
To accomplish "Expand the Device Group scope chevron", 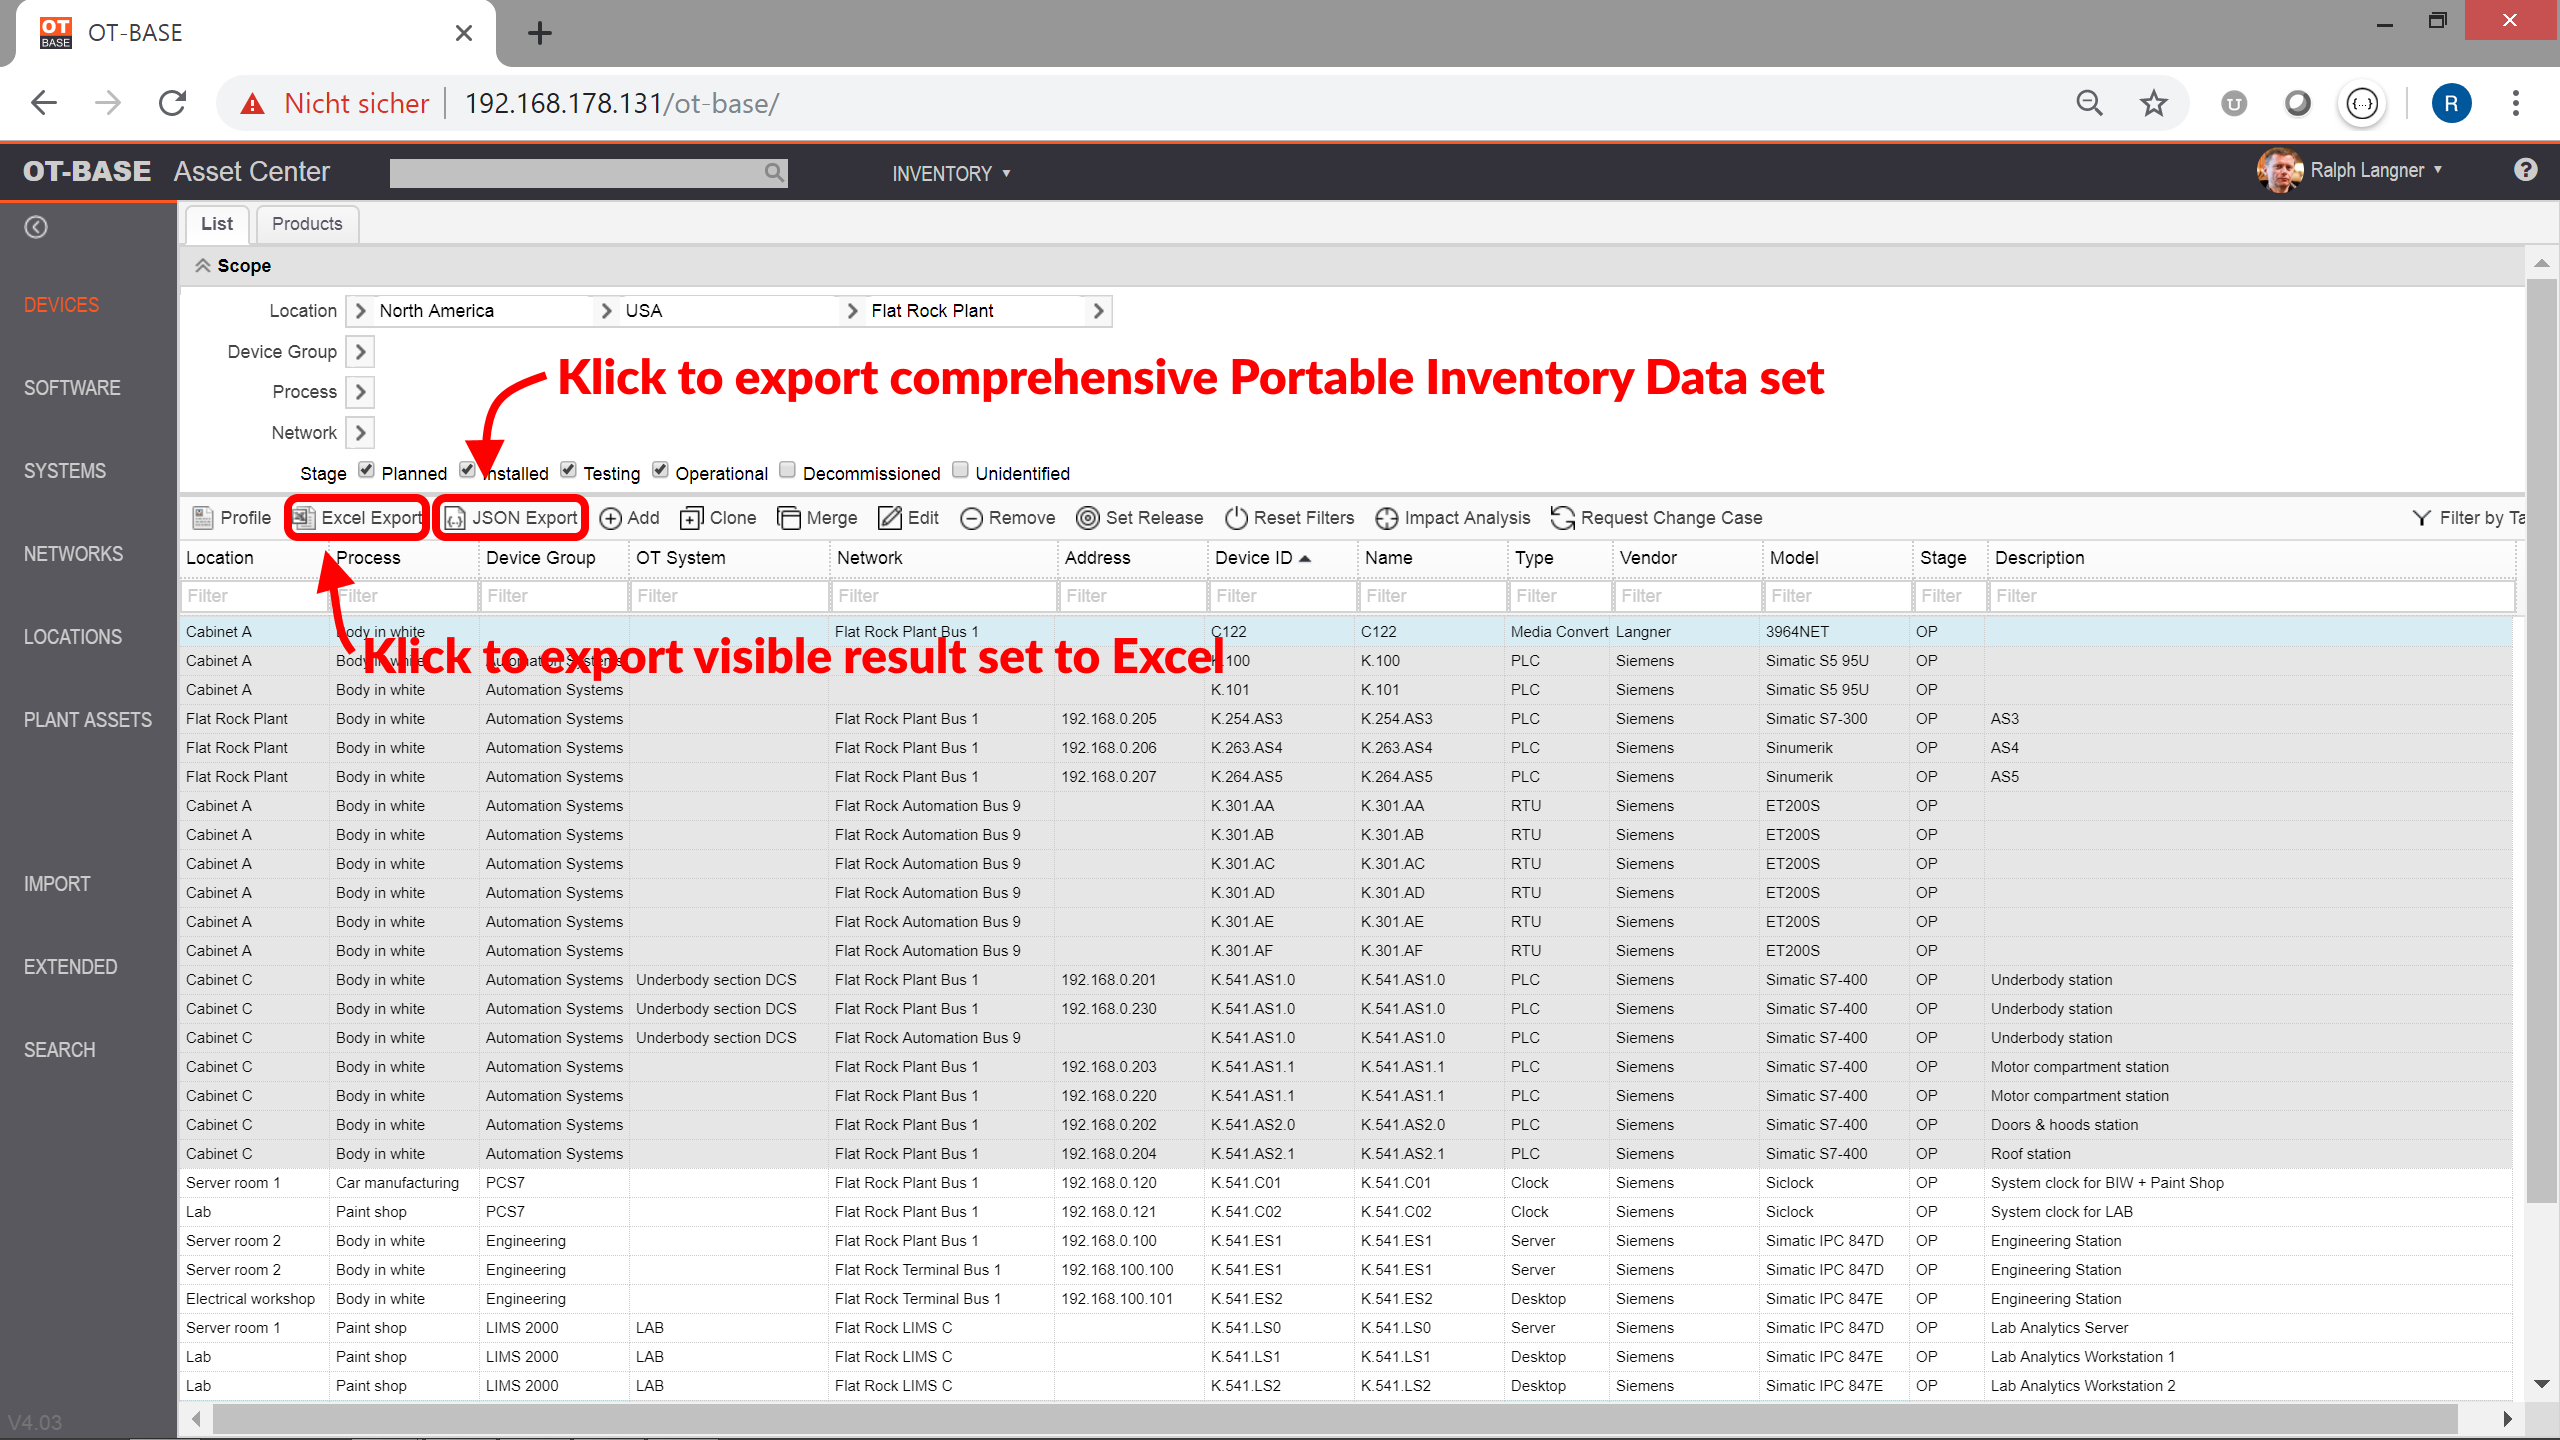I will click(361, 352).
